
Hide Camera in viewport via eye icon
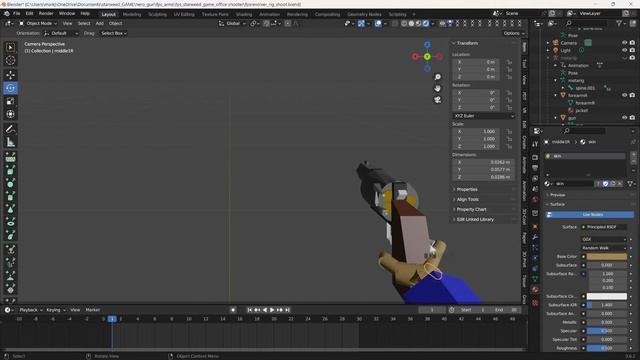(624, 43)
